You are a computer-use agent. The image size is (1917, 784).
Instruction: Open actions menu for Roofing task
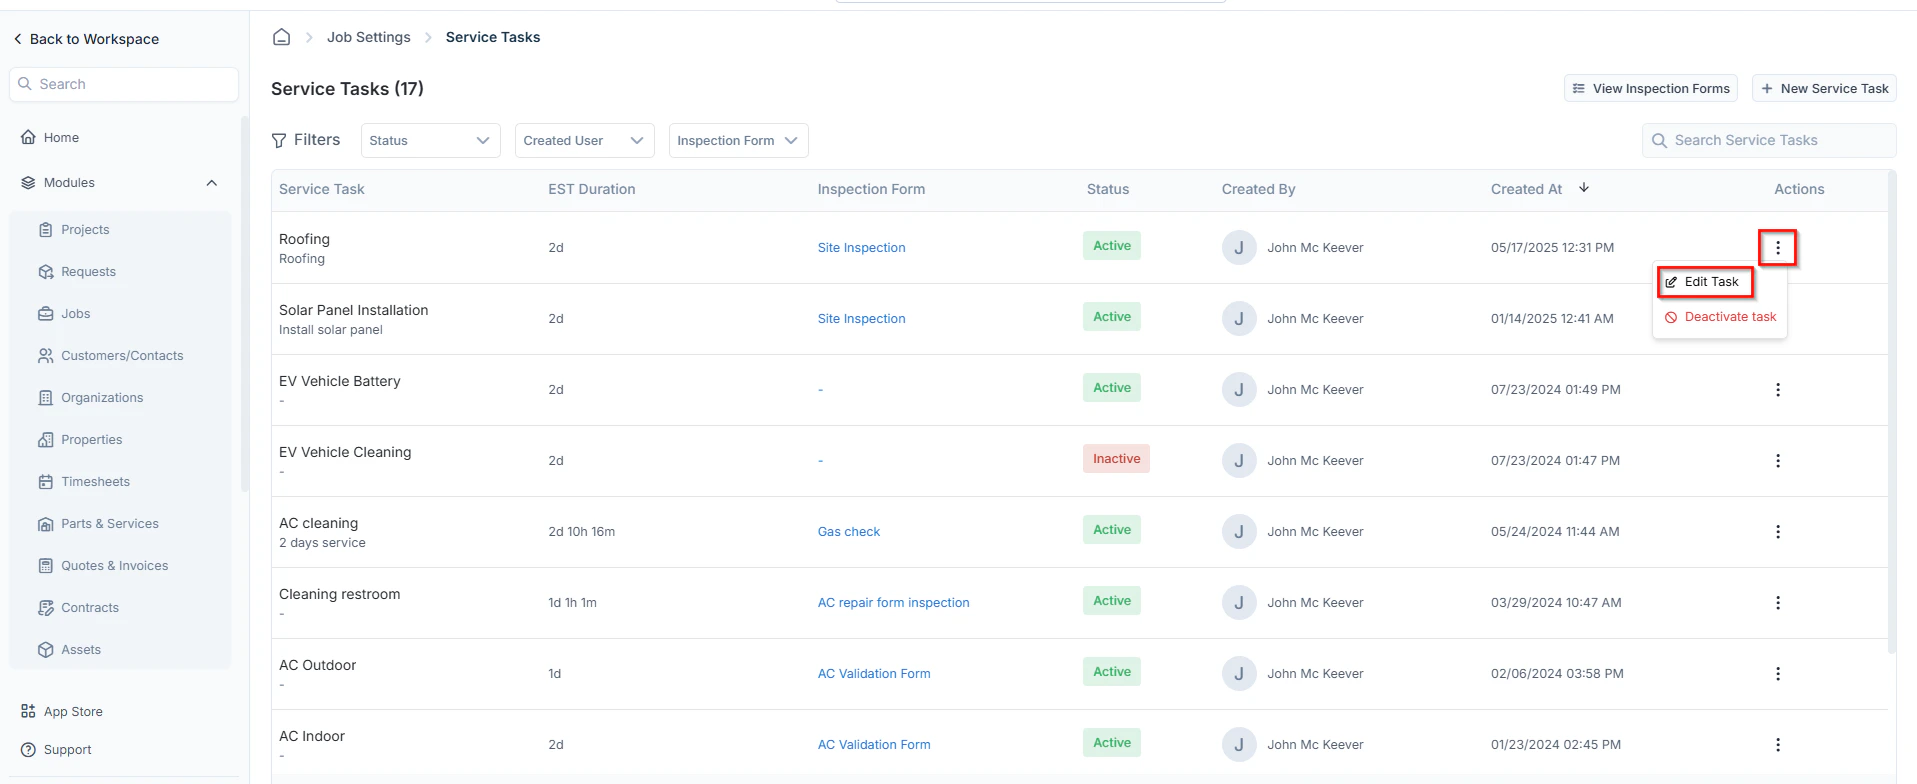click(x=1777, y=248)
